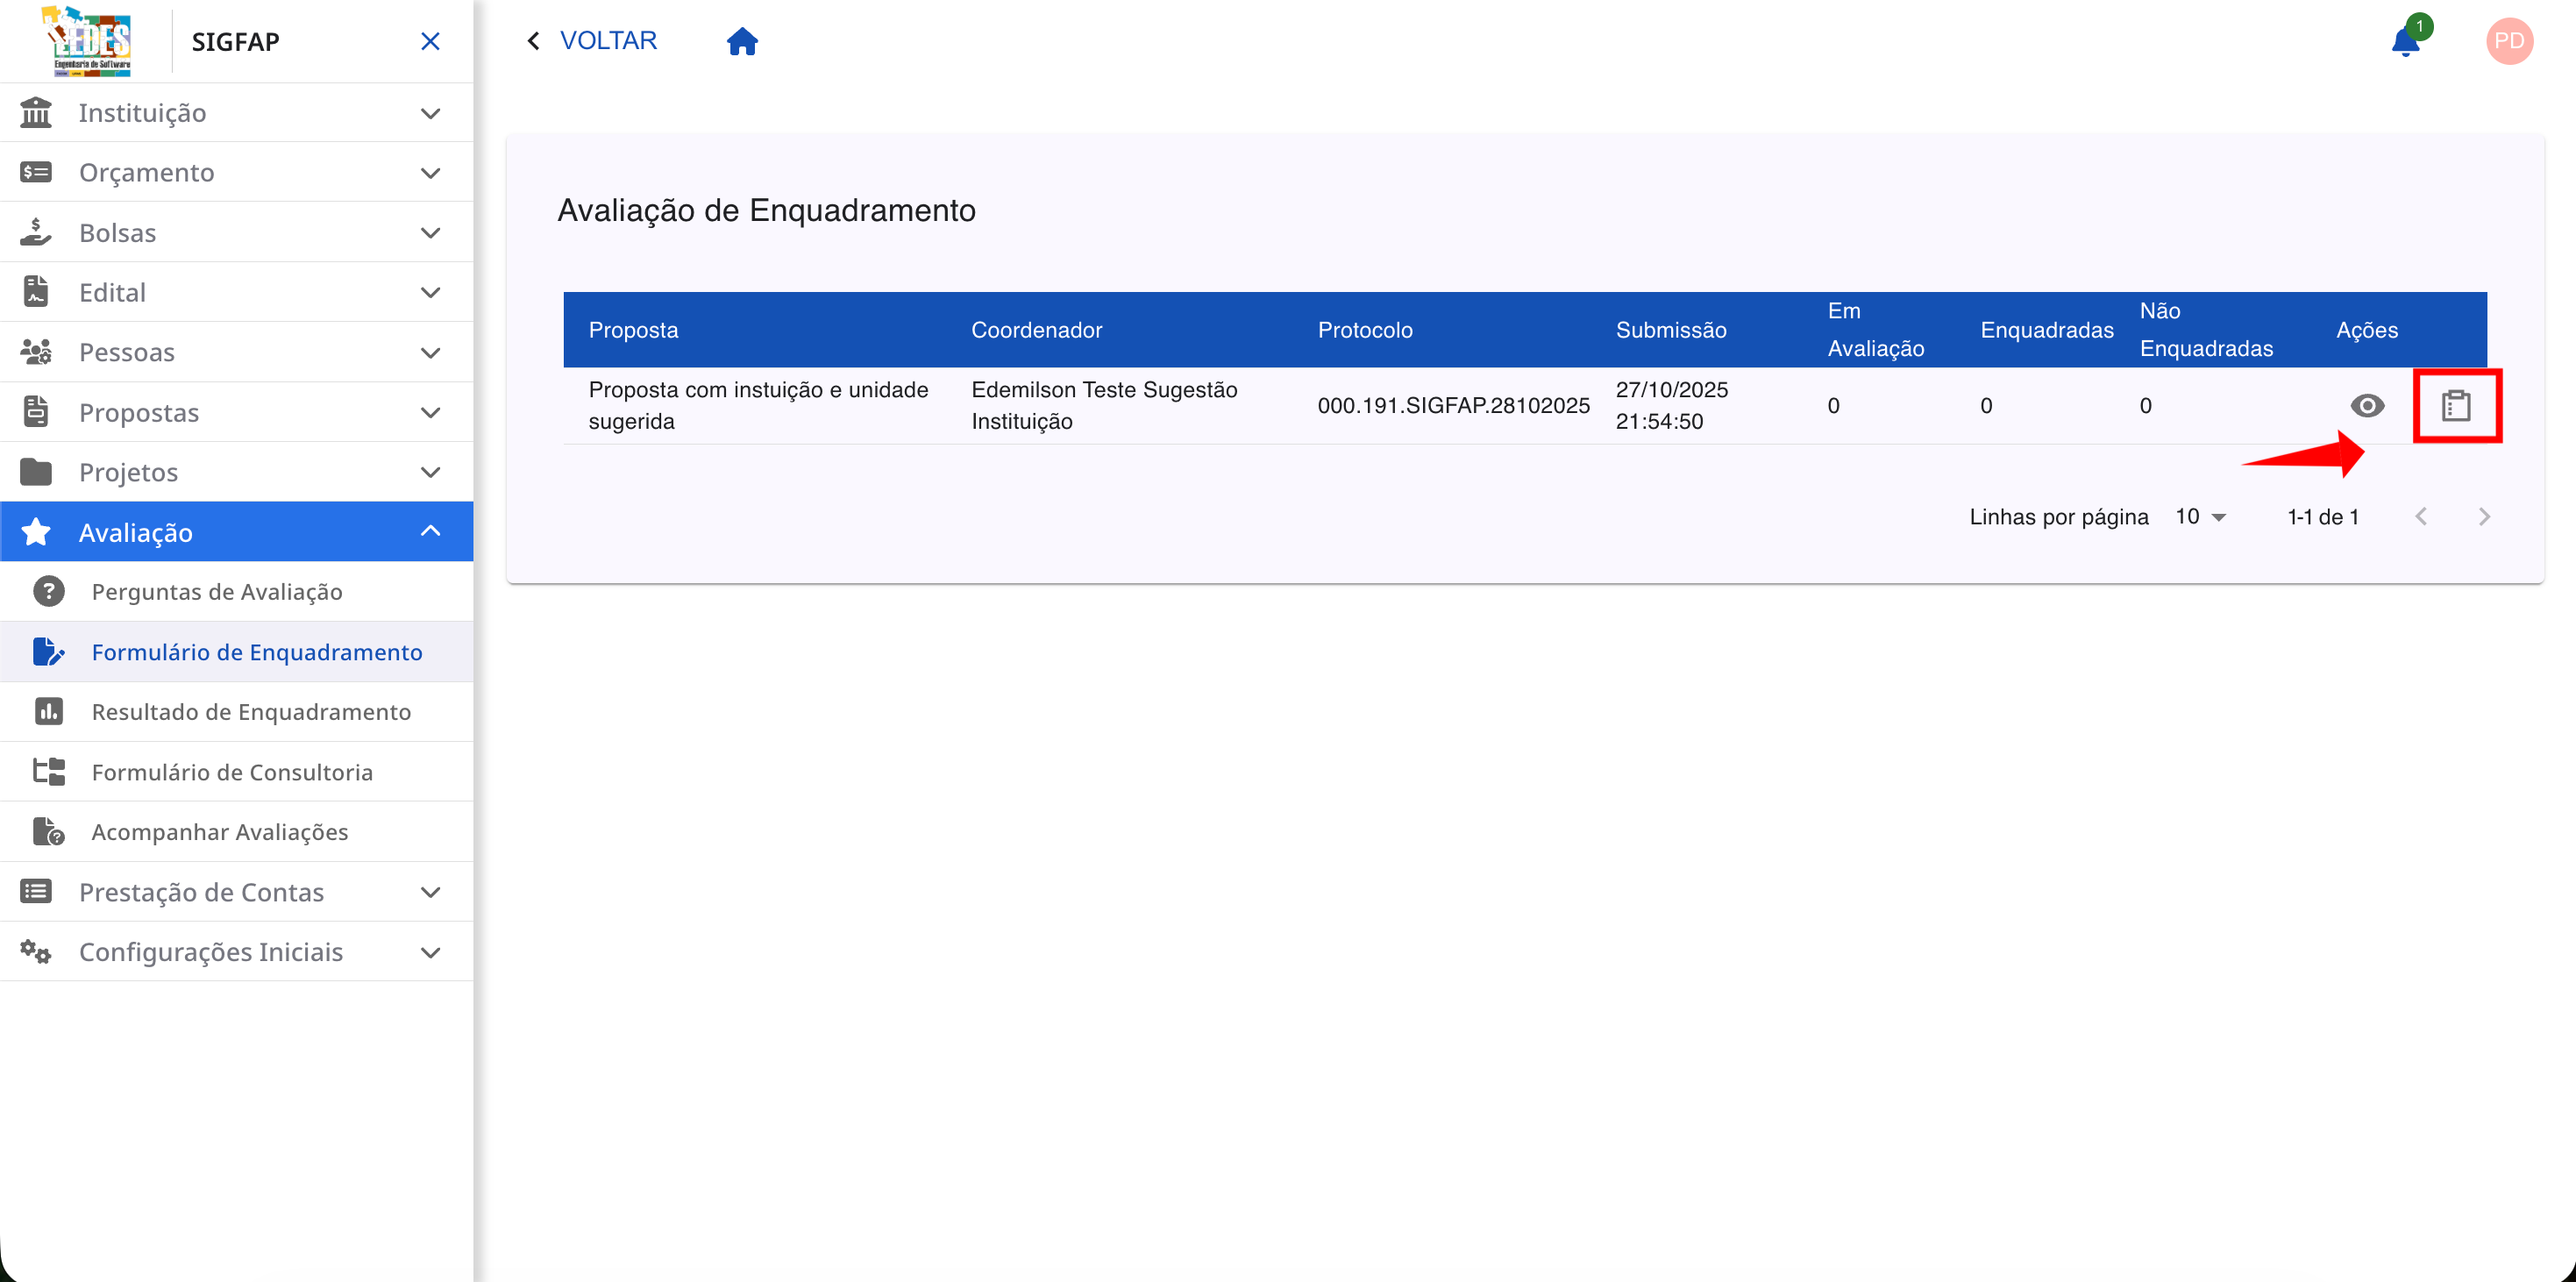The image size is (2576, 1282).
Task: Go to next page of table
Action: (2484, 517)
